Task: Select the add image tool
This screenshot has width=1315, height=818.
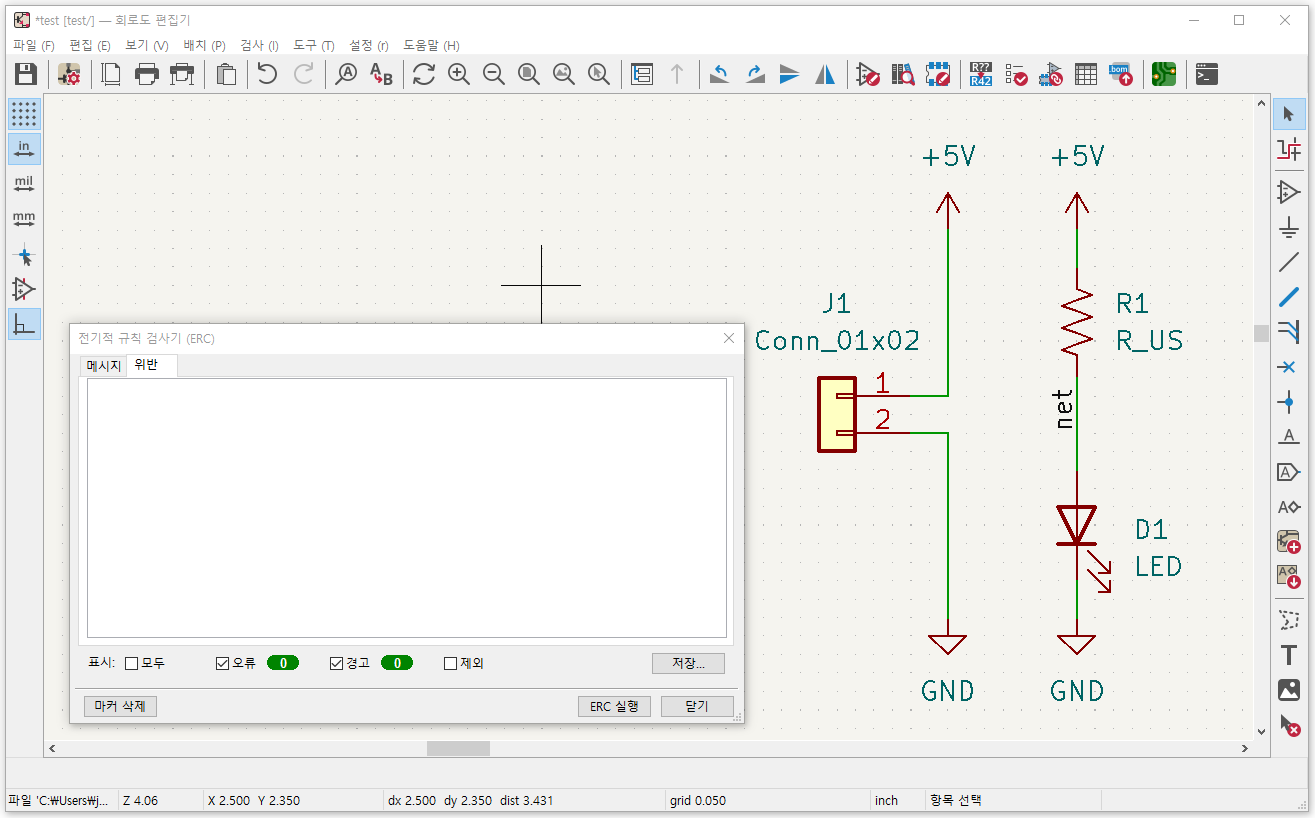Action: [x=1289, y=690]
